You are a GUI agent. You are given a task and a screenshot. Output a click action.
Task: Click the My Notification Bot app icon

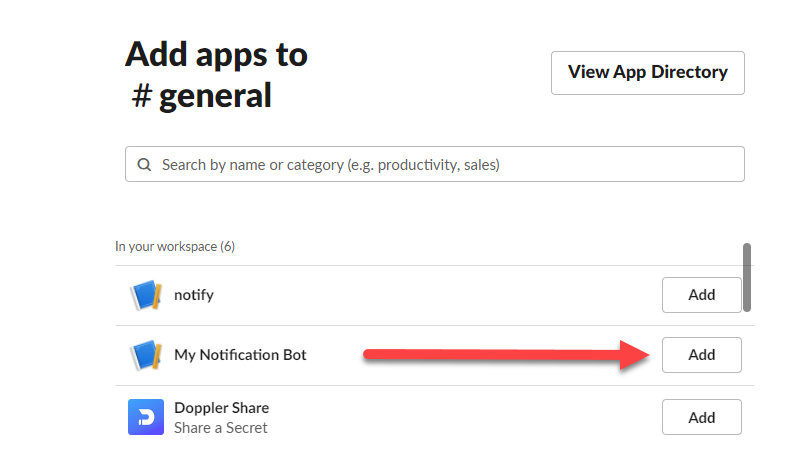tap(145, 355)
